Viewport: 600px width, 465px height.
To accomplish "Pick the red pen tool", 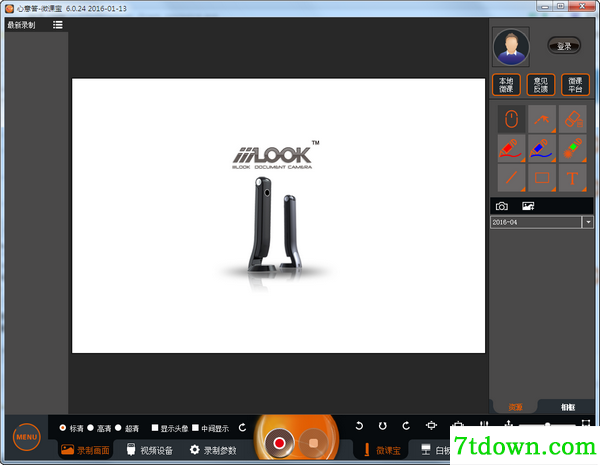I will tap(511, 148).
